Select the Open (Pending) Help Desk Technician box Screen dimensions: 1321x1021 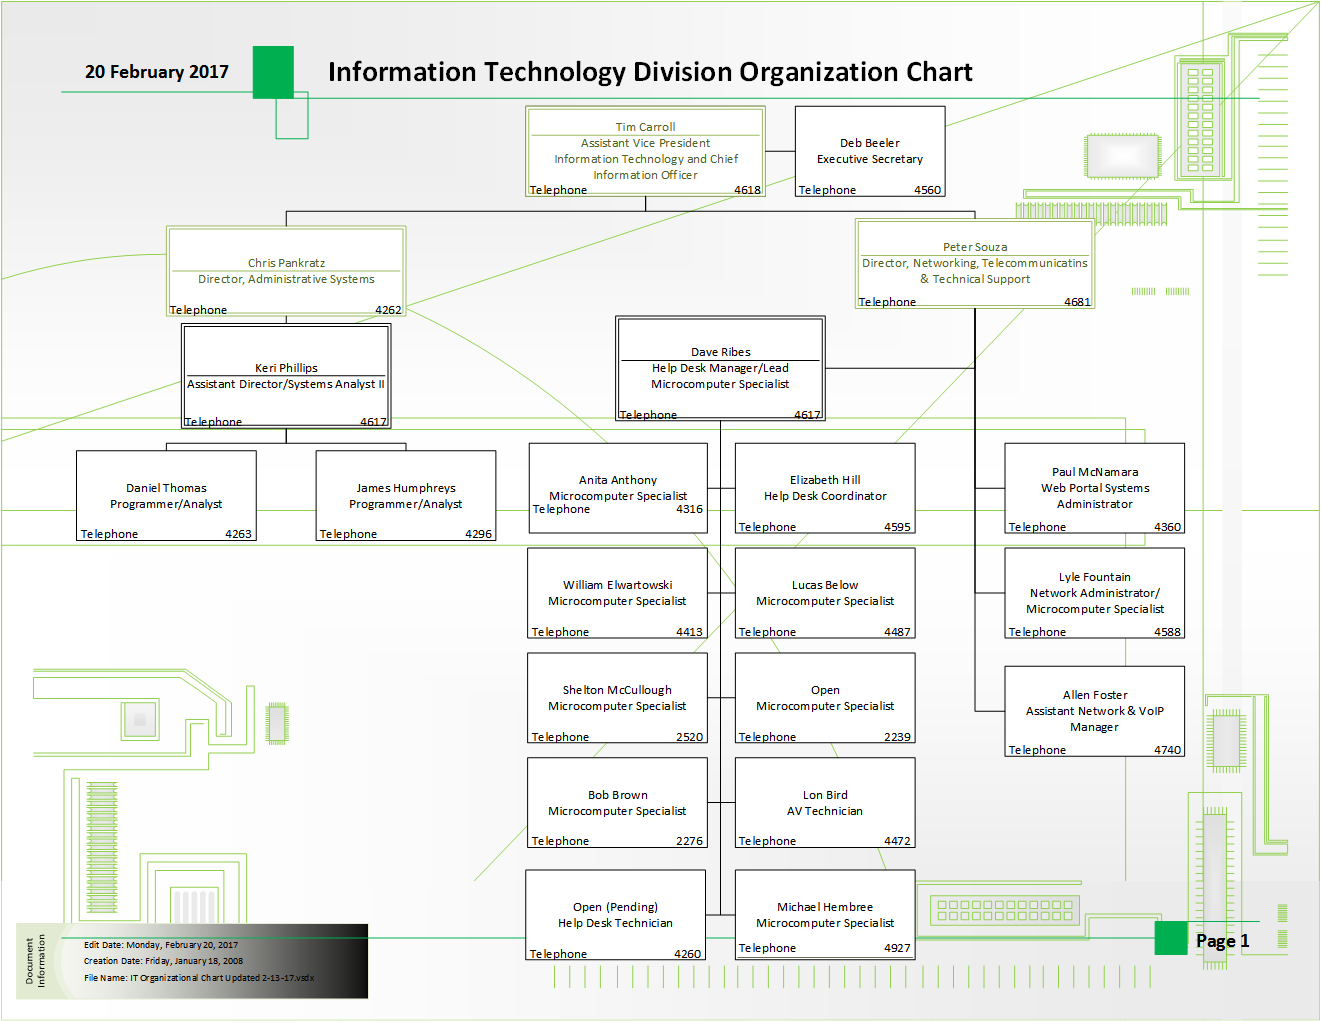tap(616, 916)
